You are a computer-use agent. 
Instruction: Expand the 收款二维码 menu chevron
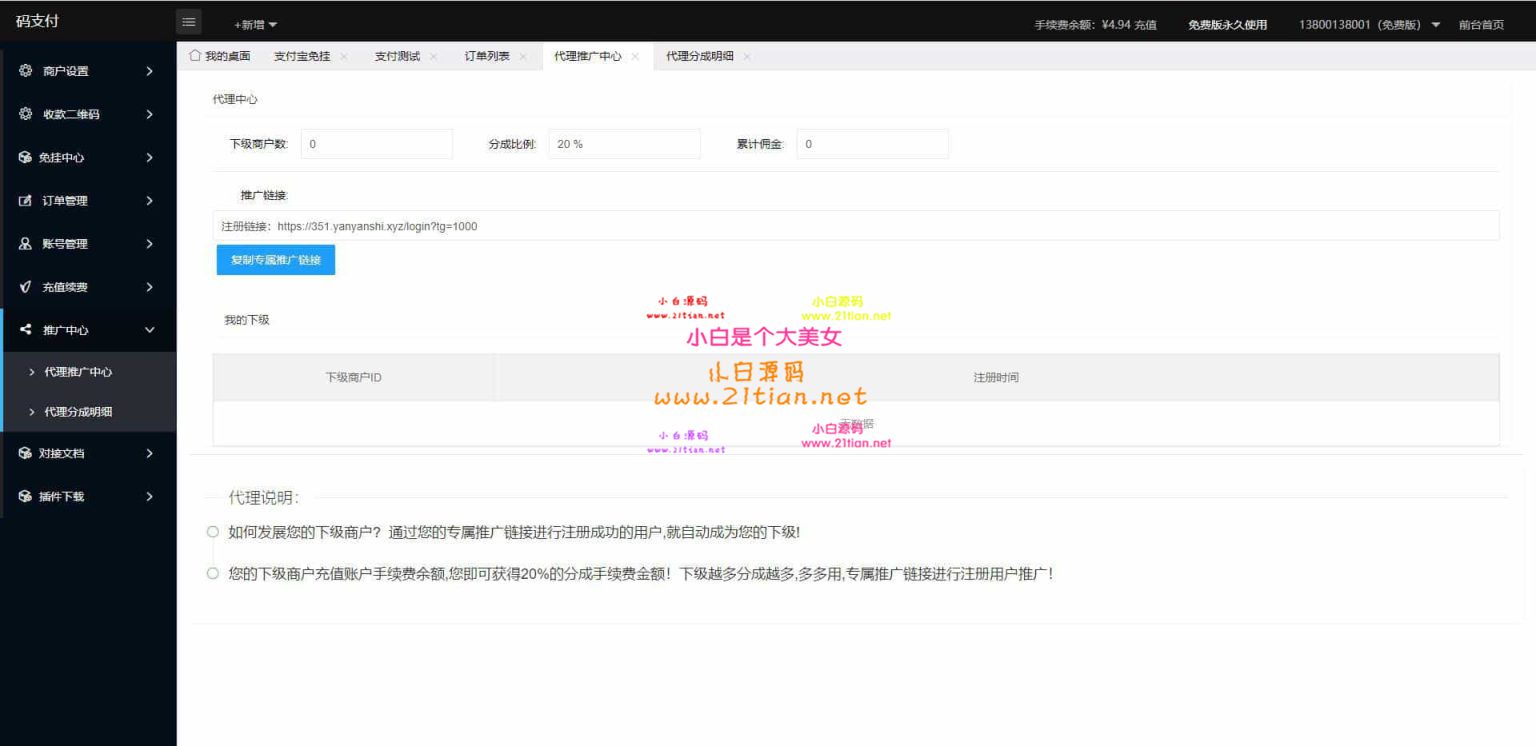(150, 114)
